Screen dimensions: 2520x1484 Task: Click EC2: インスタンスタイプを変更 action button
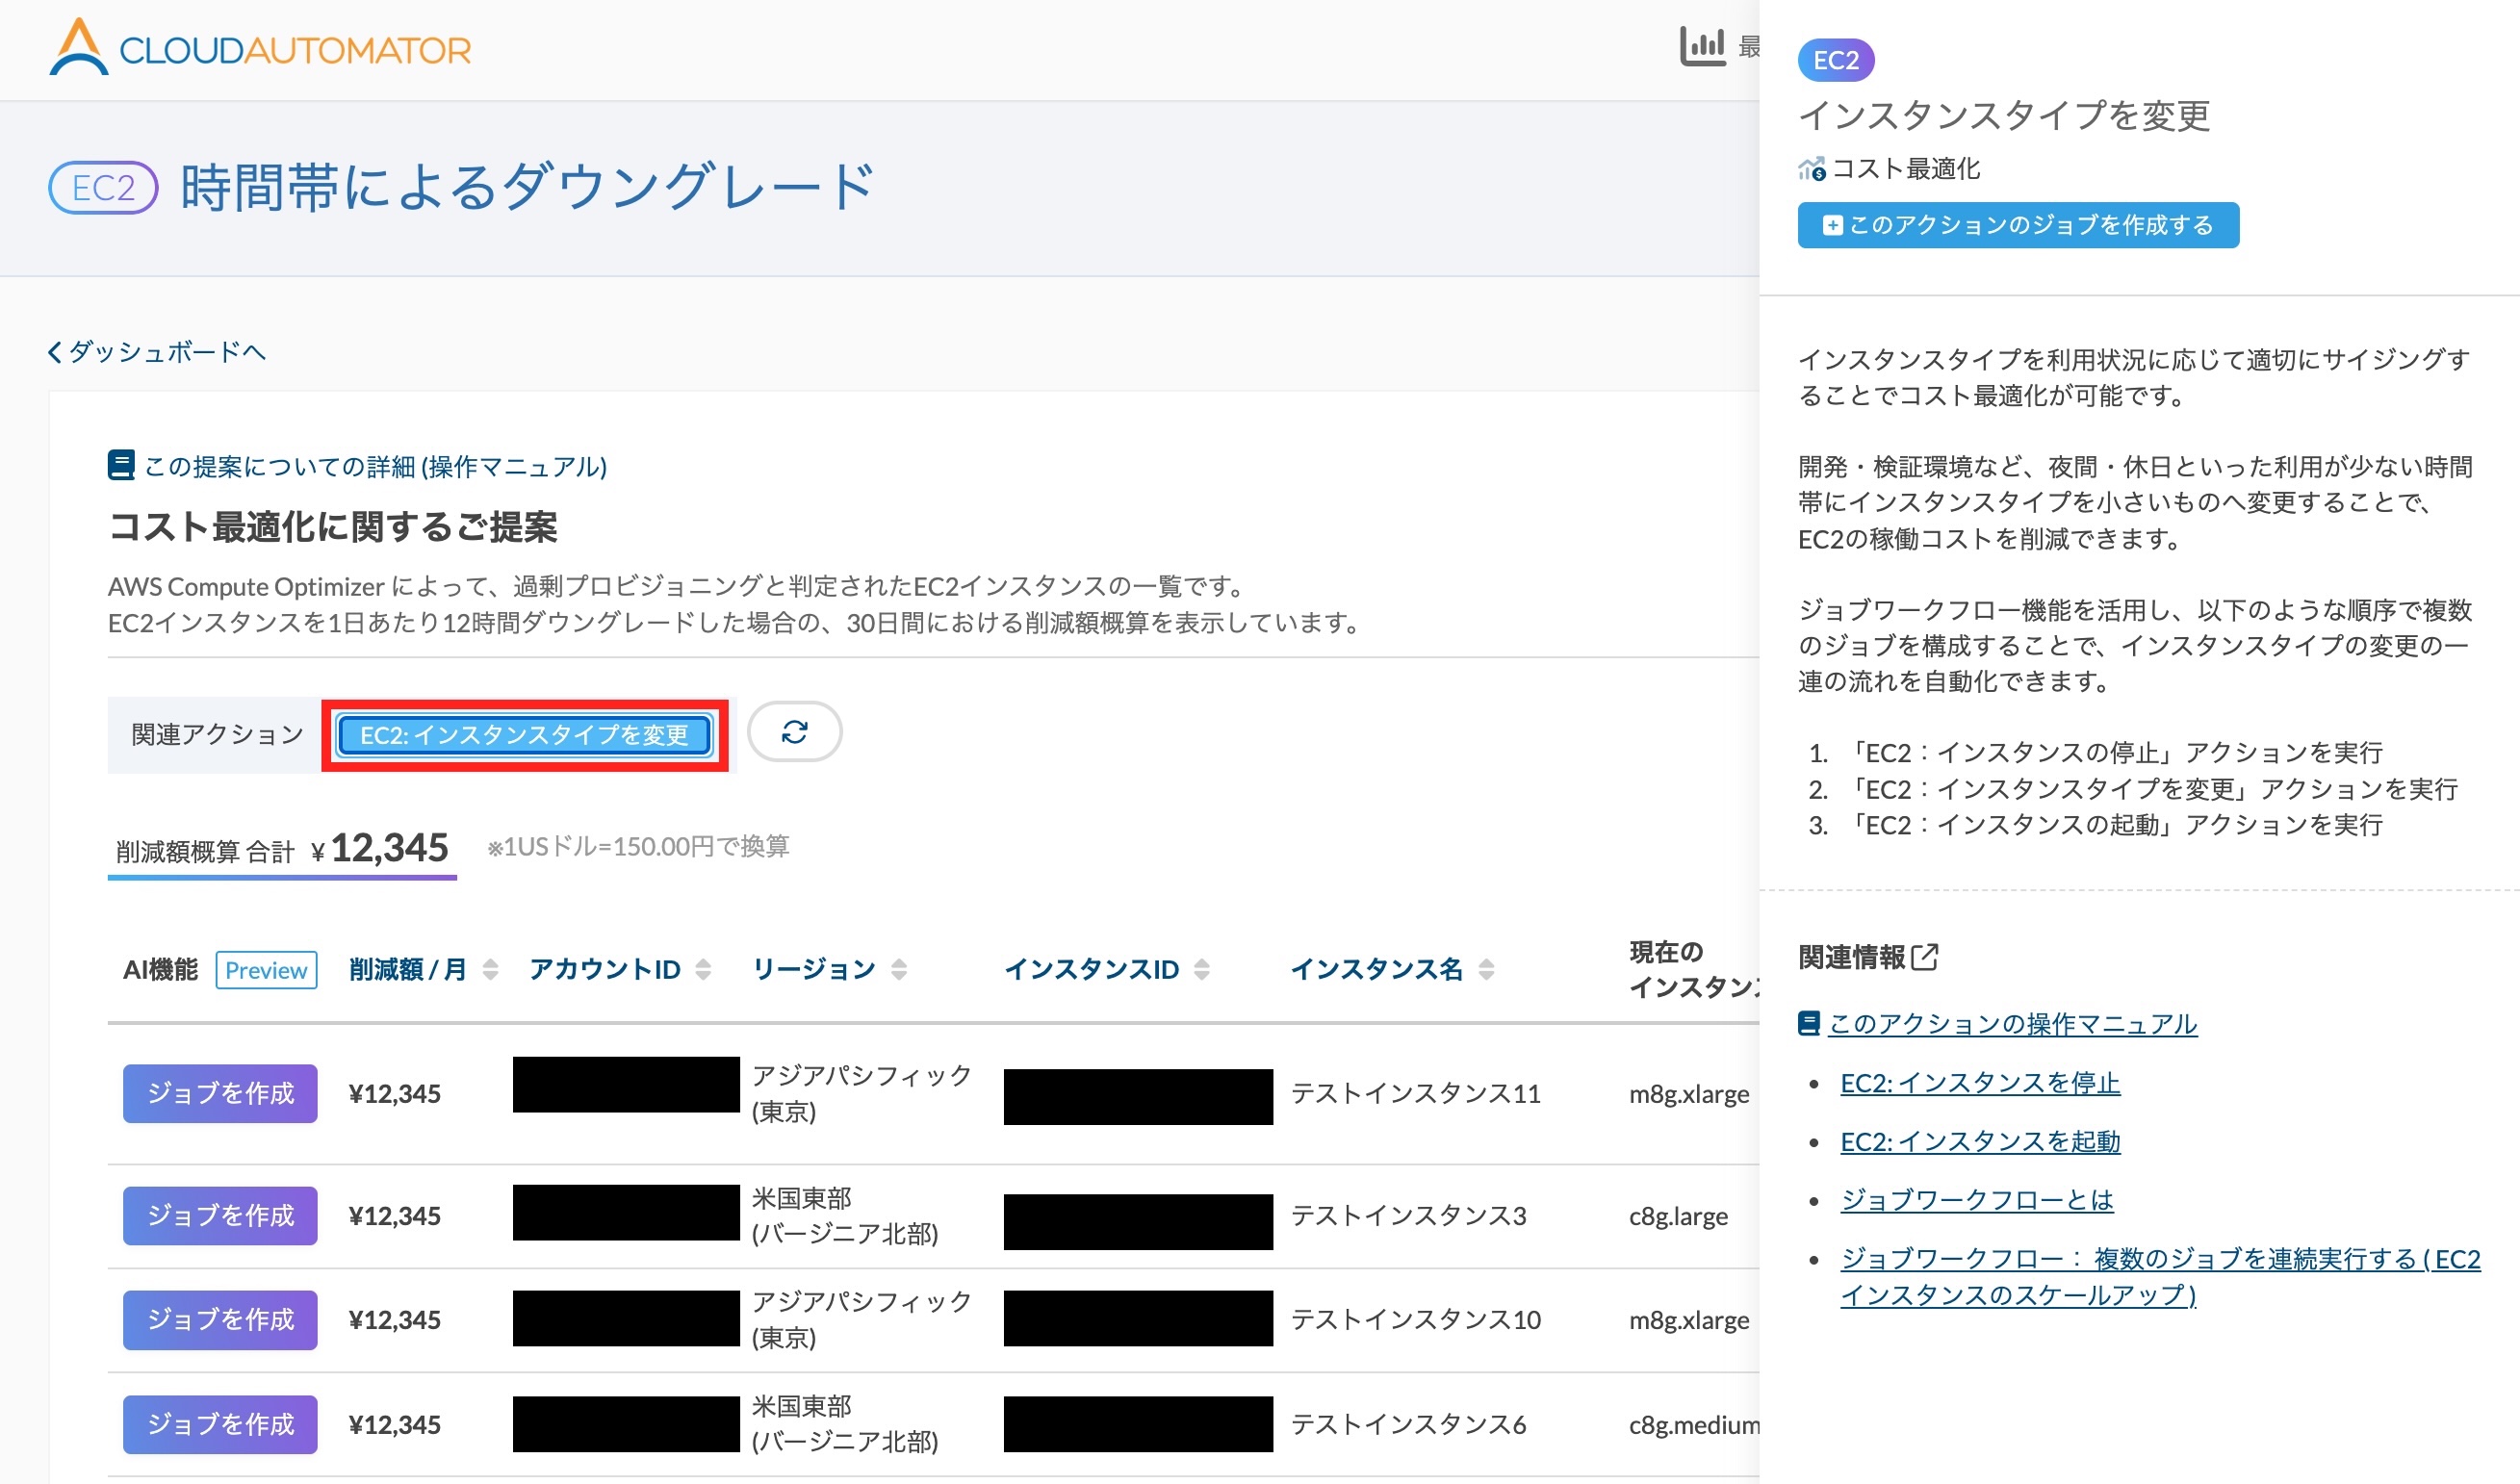tap(525, 735)
